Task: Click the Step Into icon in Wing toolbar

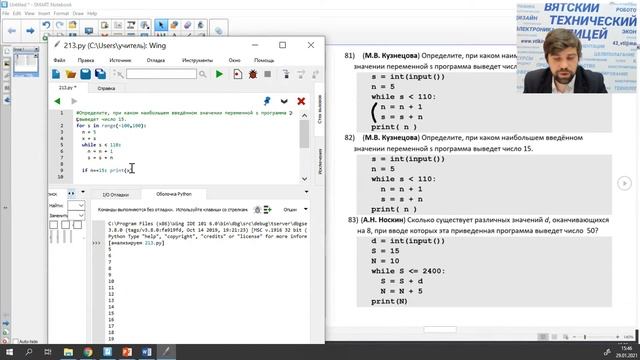Action: (286, 74)
